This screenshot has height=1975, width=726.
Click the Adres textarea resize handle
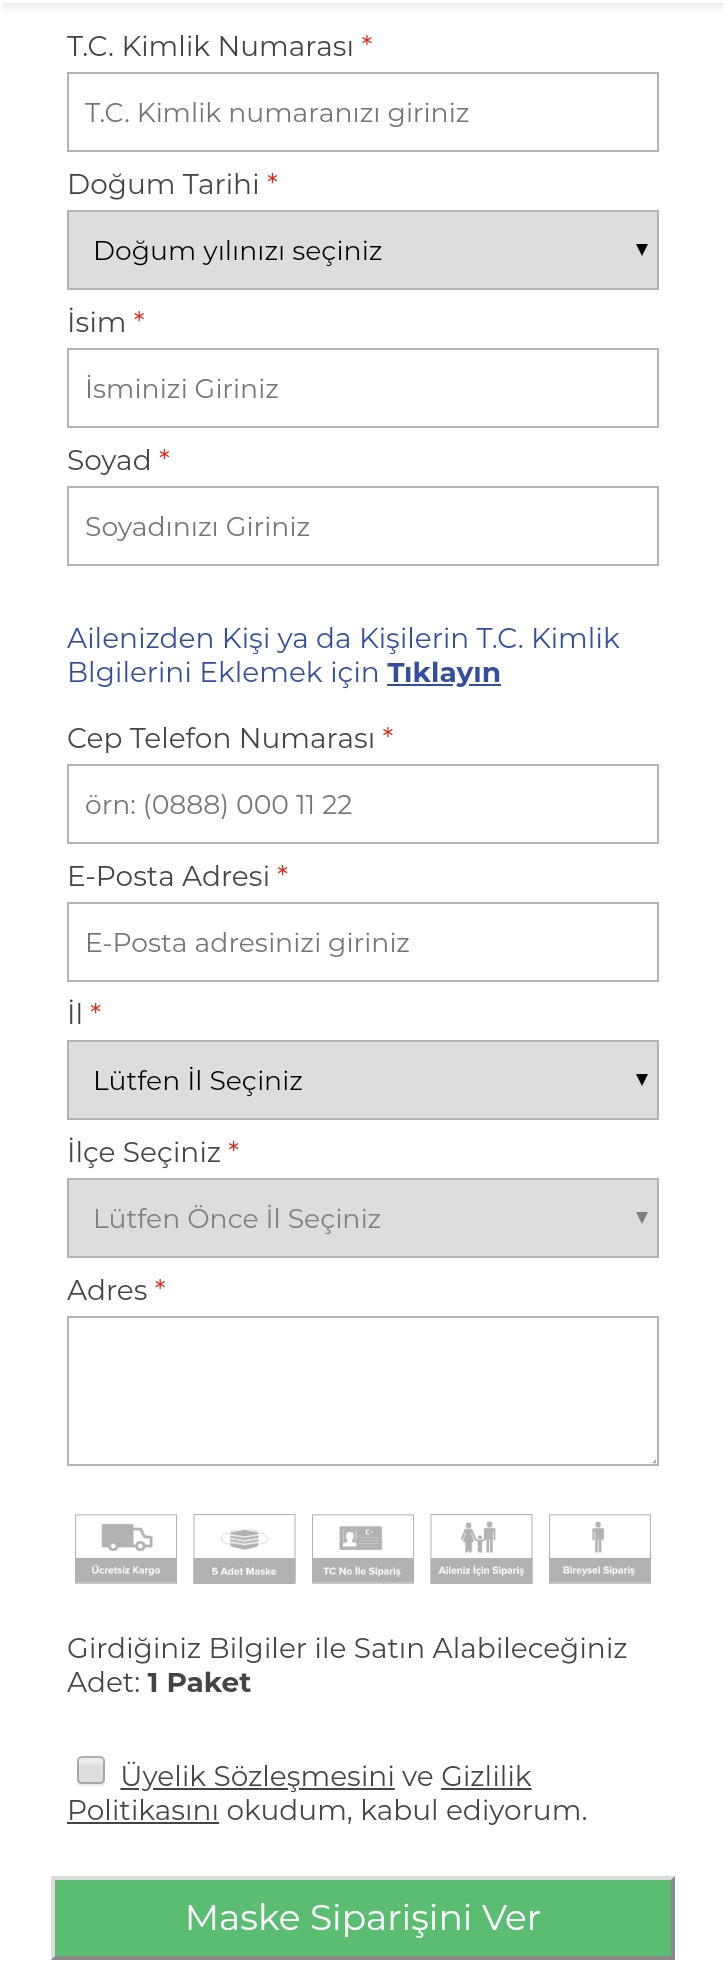point(653,1460)
